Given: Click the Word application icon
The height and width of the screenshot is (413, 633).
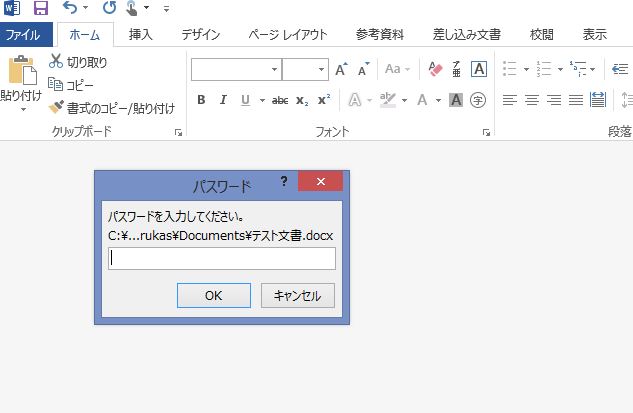Looking at the screenshot, I should coord(12,8).
